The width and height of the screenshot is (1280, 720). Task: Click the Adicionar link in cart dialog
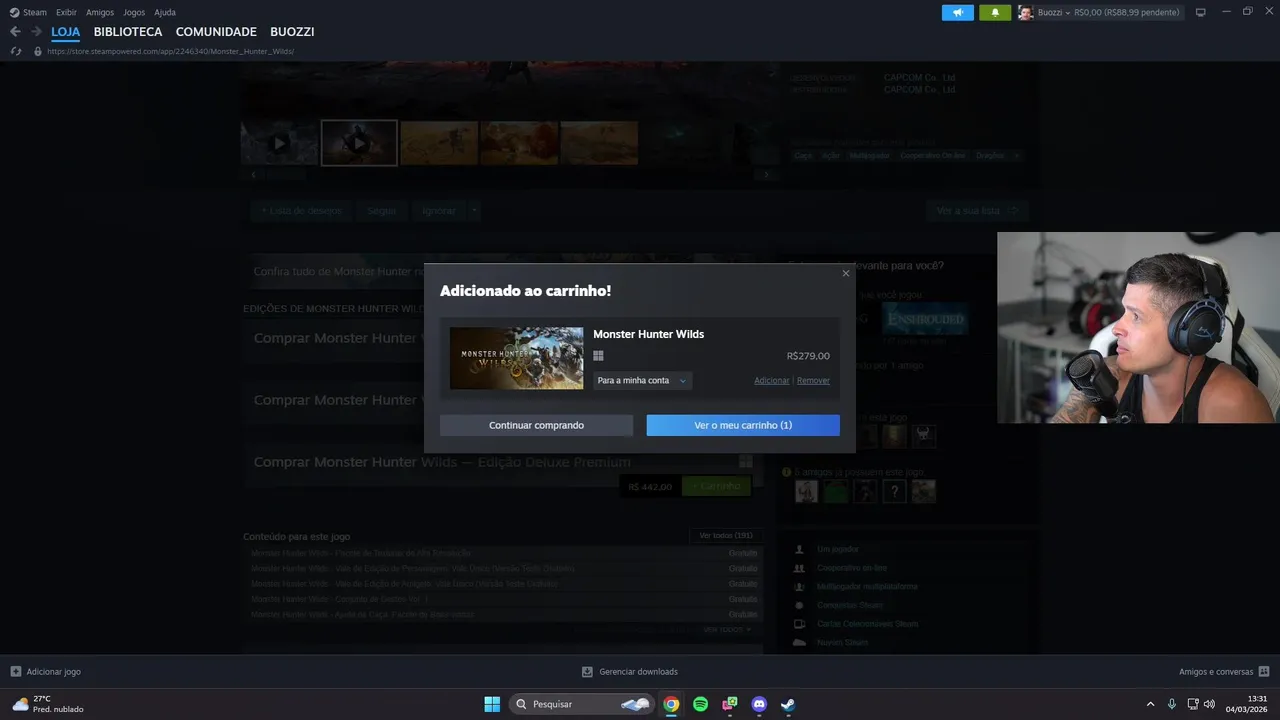[x=771, y=380]
